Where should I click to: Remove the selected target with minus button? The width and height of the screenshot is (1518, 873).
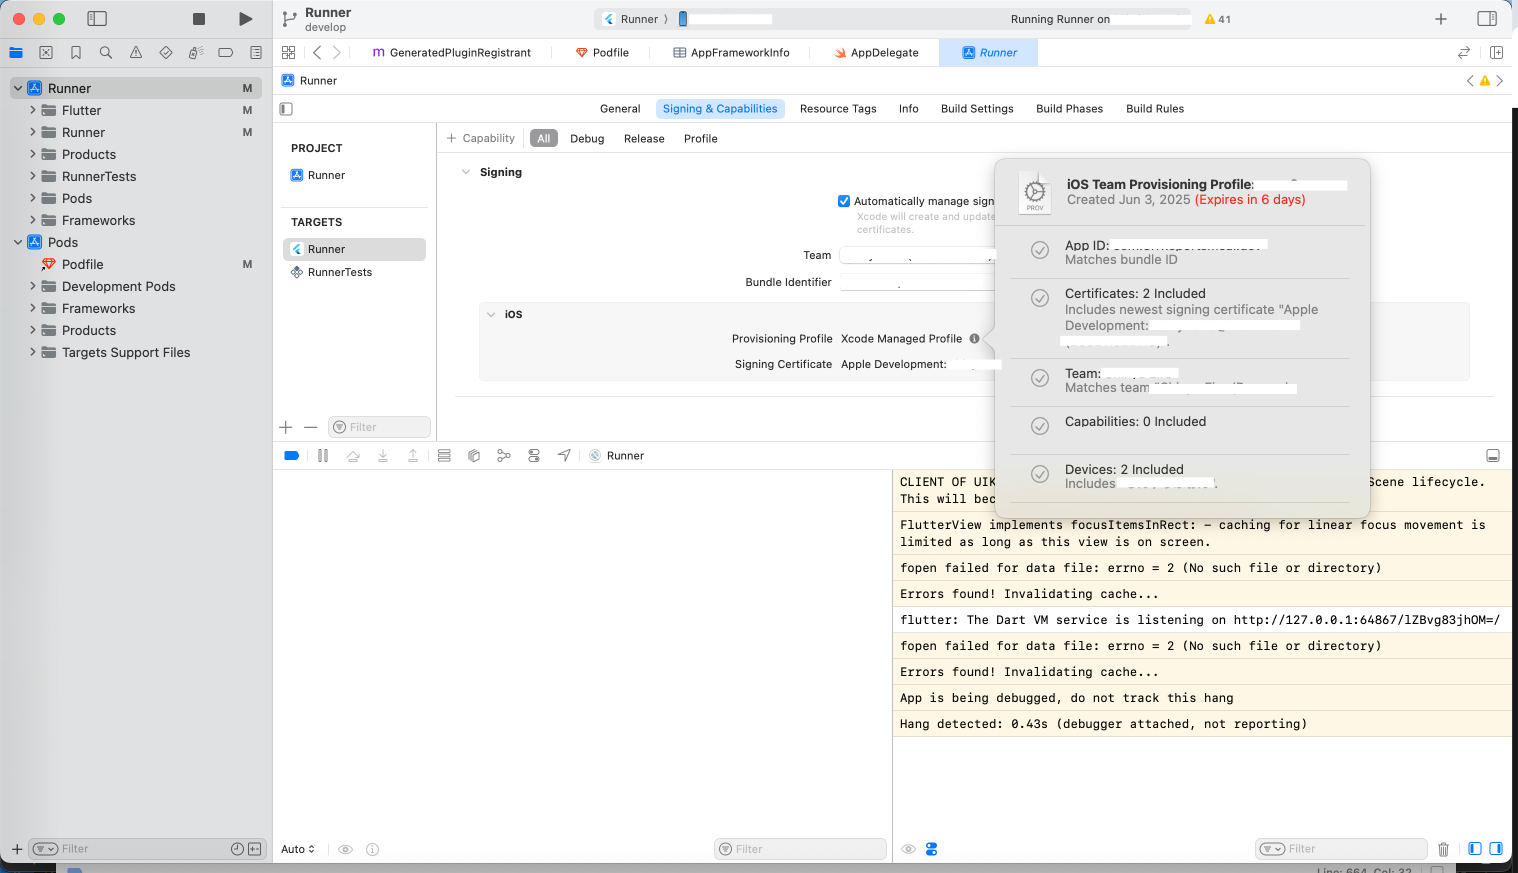point(311,427)
